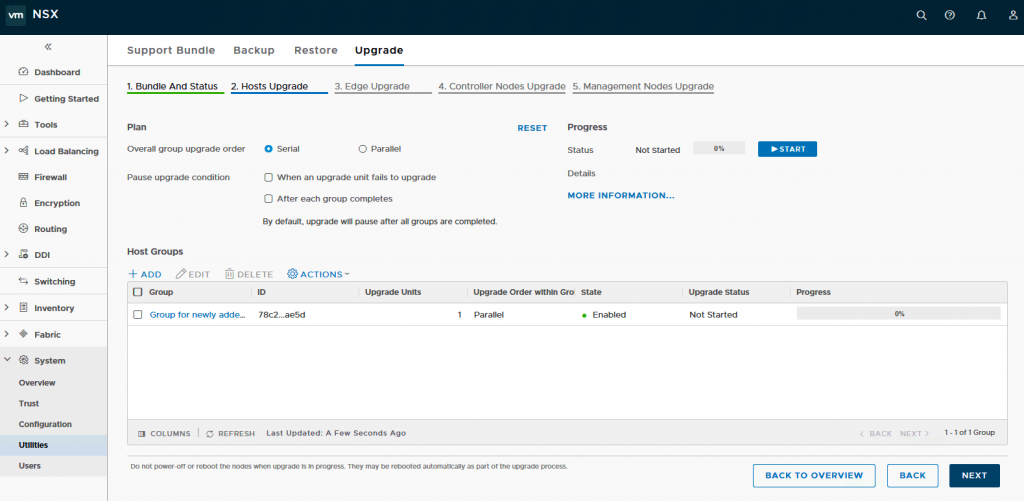Expand the Inventory sidebar section
Viewport: 1024px width, 501px height.
(7, 308)
